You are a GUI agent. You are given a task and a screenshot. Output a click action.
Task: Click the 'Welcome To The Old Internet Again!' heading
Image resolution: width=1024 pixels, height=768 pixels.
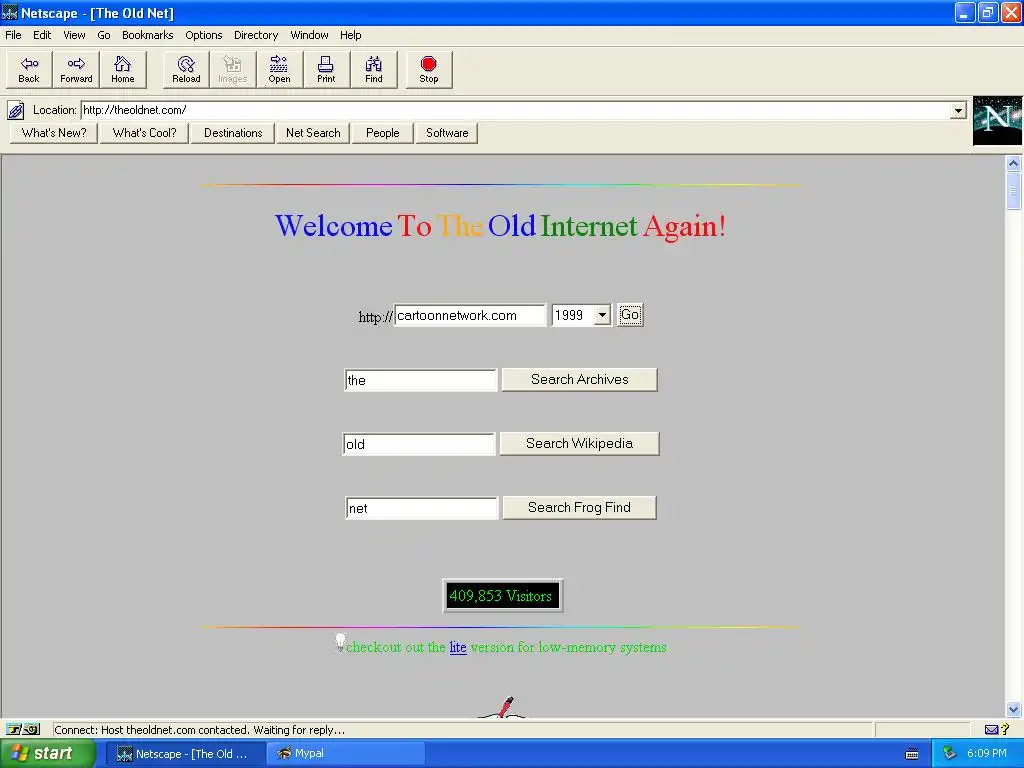pyautogui.click(x=500, y=226)
